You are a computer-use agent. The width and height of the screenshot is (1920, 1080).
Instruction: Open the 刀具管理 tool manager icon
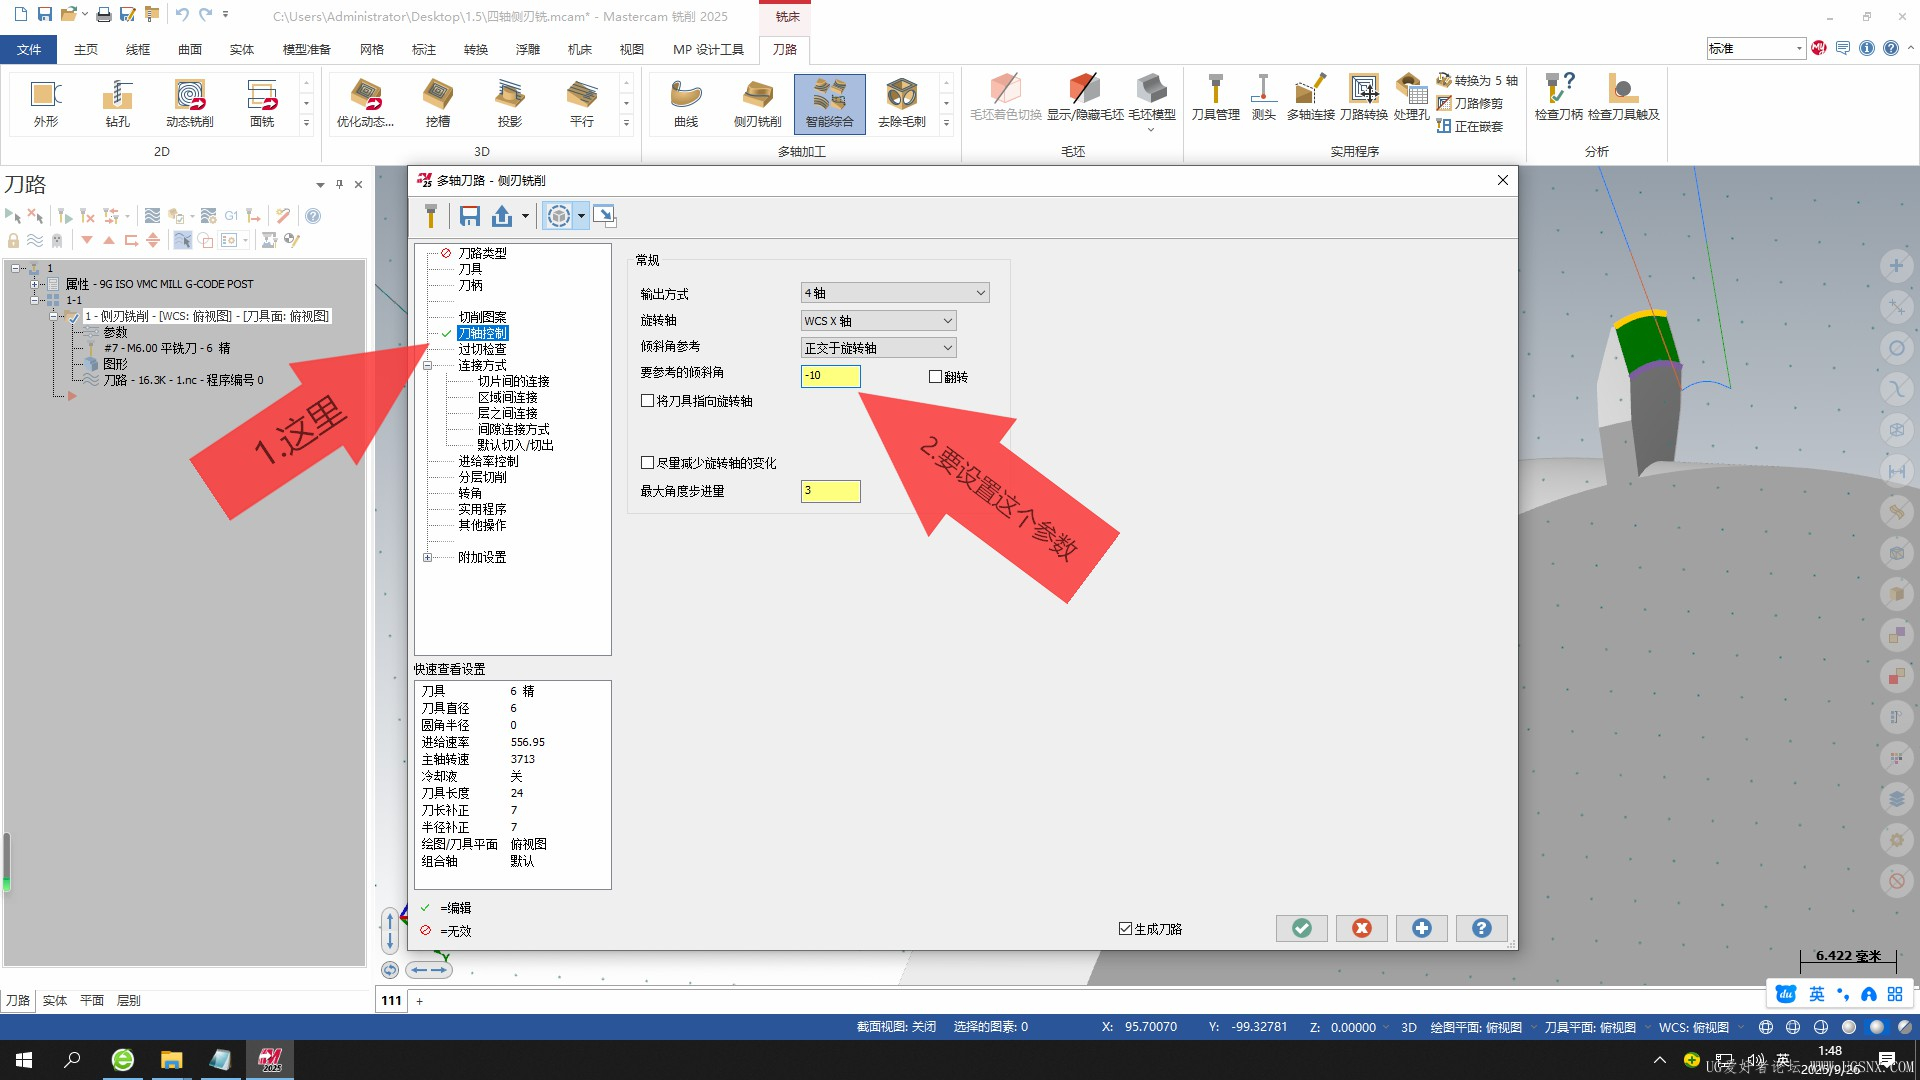pos(1216,97)
